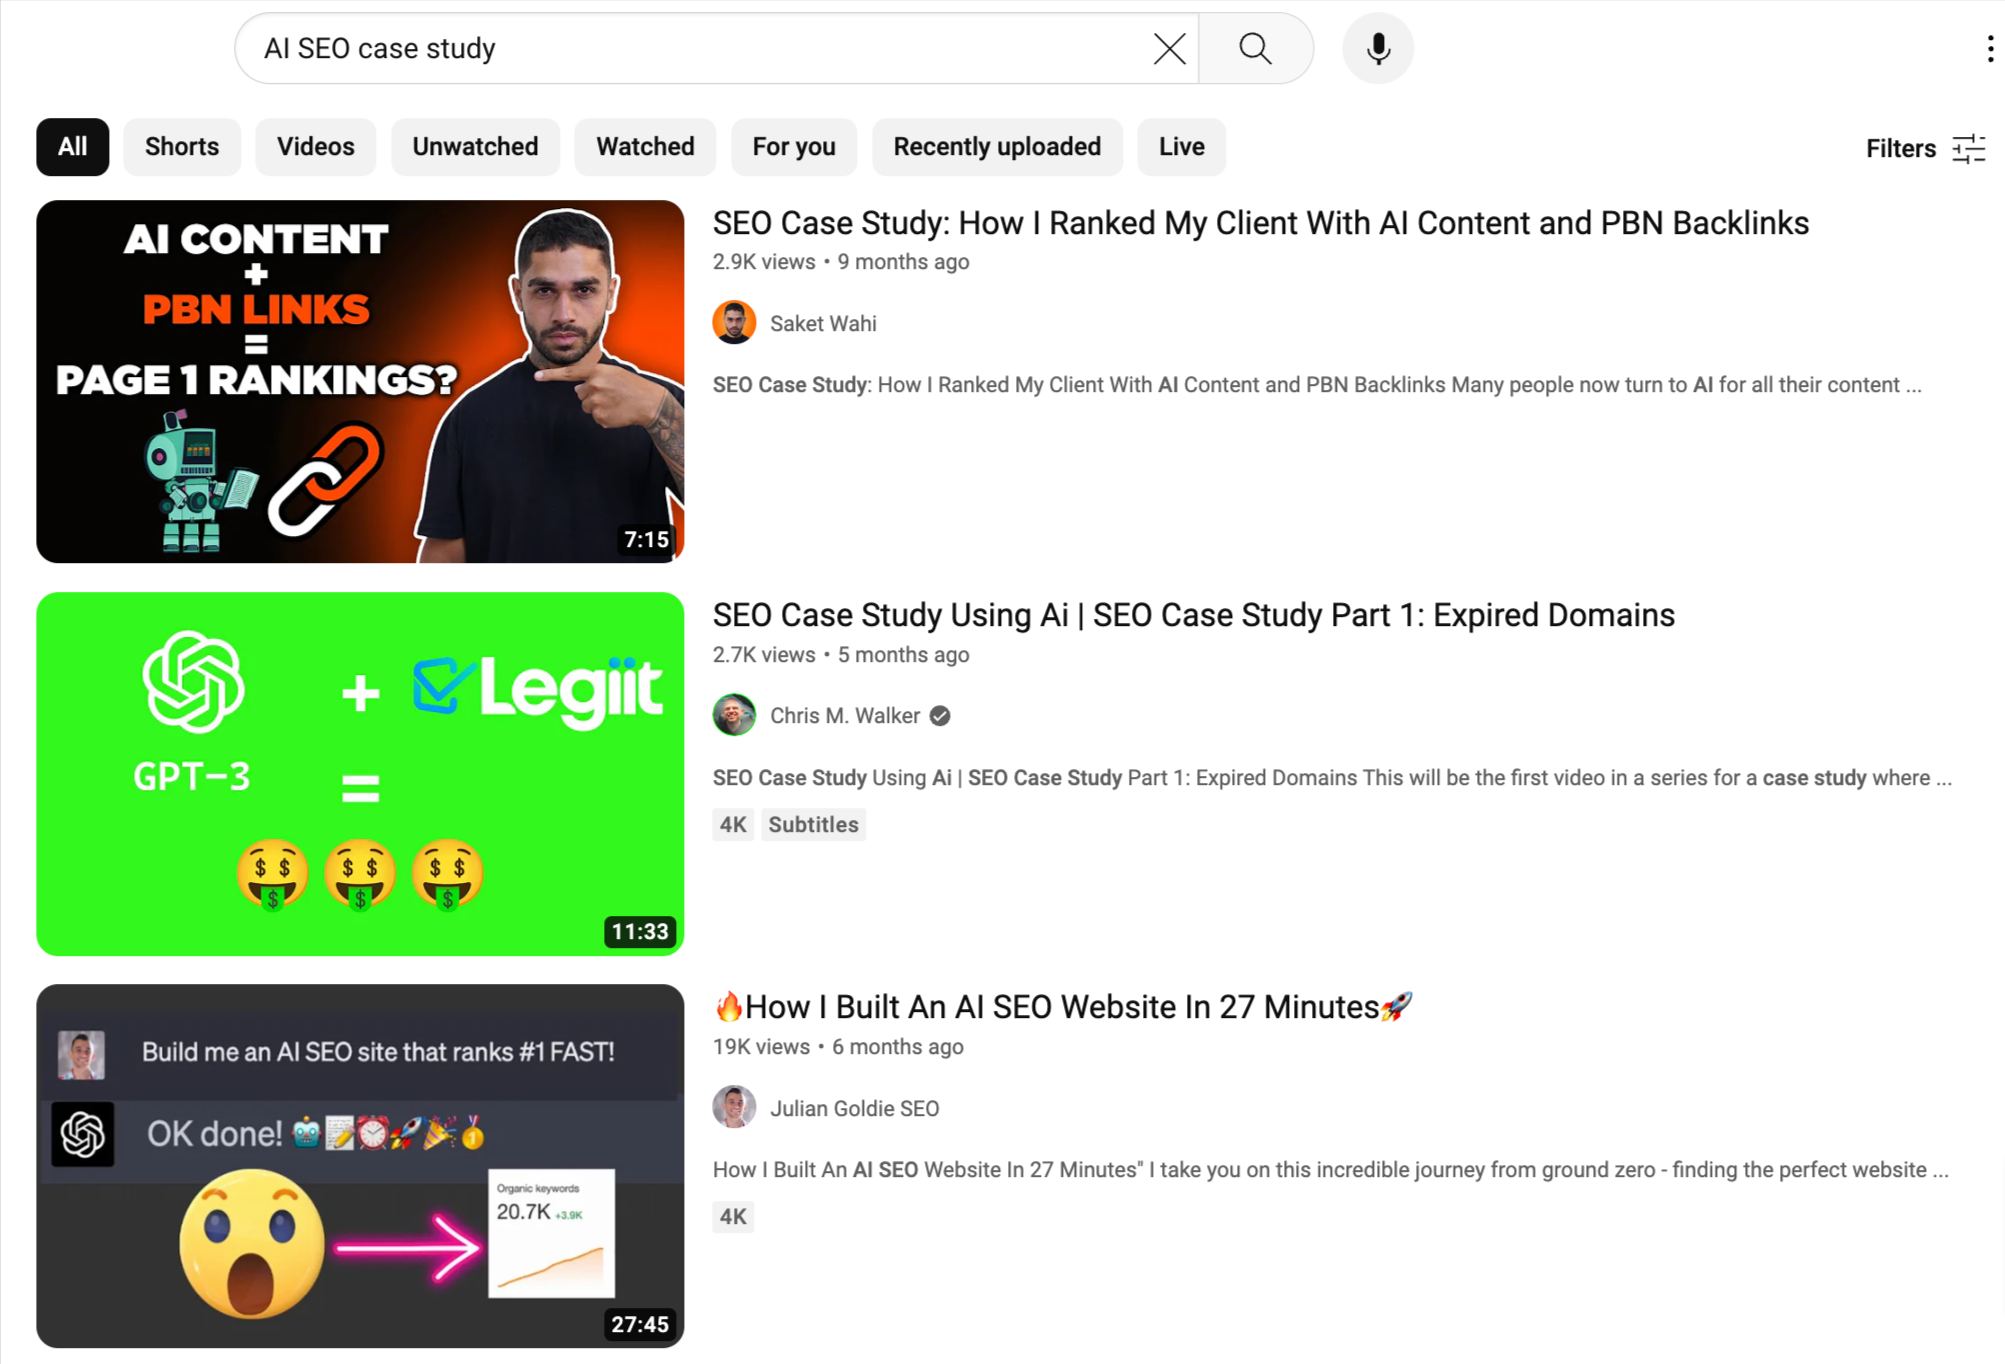Clear the search box with X icon
This screenshot has height=1364, width=2005.
point(1168,48)
